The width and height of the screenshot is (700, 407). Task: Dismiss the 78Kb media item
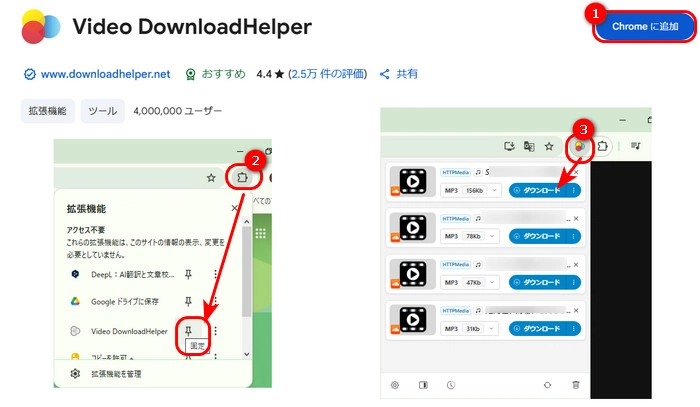576,219
